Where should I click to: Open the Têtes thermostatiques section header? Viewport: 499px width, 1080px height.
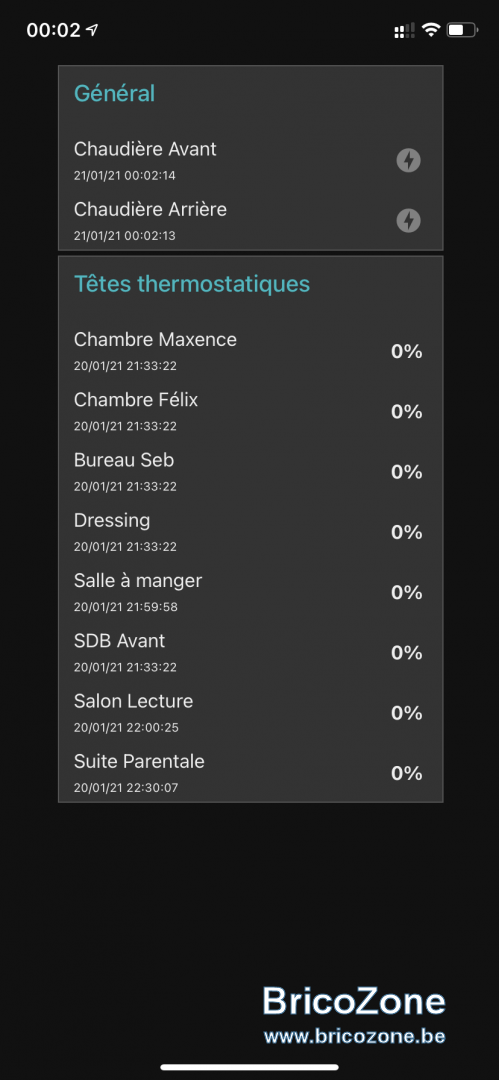192,283
